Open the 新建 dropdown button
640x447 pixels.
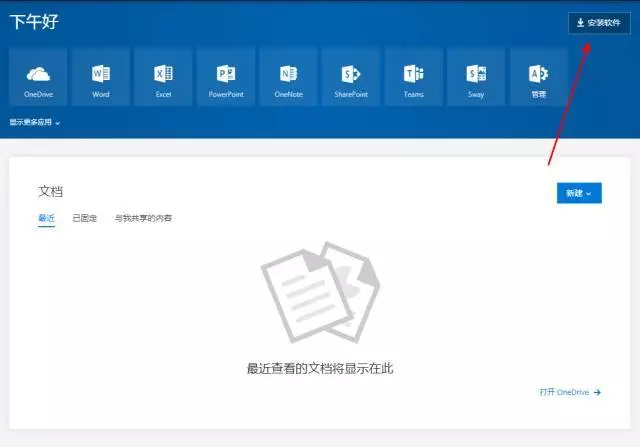click(x=579, y=193)
